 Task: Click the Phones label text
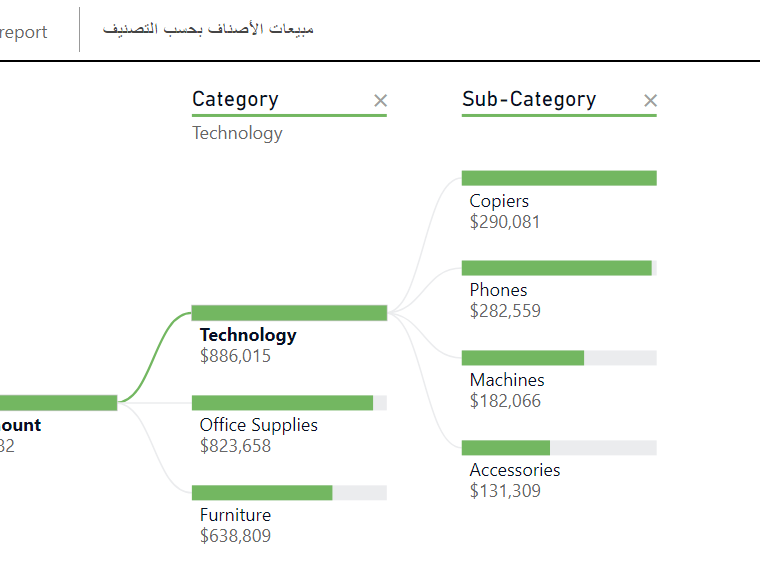click(498, 290)
